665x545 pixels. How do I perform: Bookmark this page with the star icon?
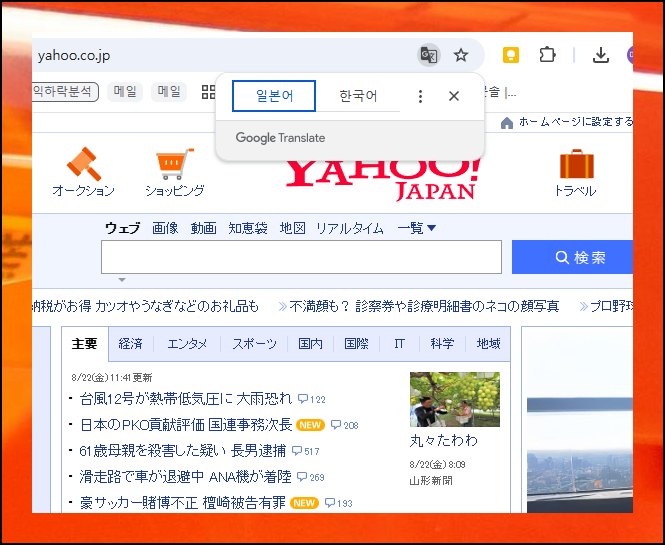461,55
